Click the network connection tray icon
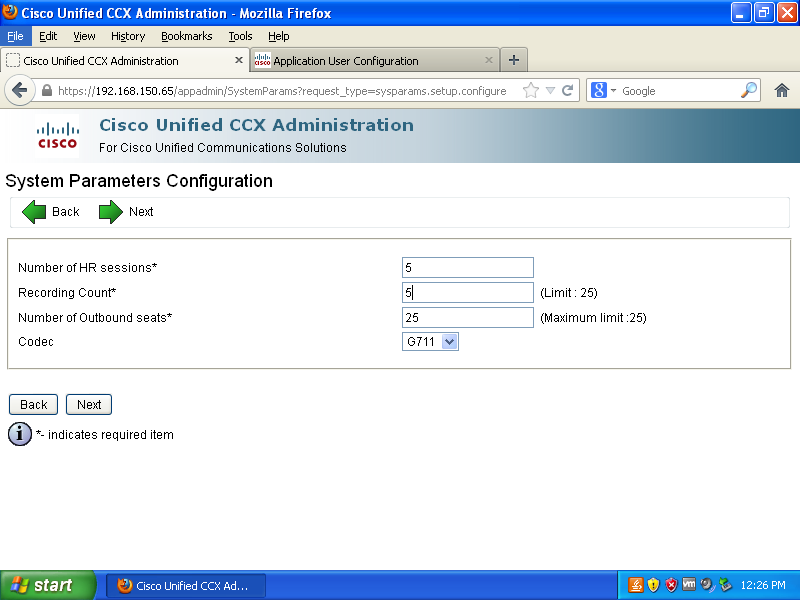 [x=725, y=585]
